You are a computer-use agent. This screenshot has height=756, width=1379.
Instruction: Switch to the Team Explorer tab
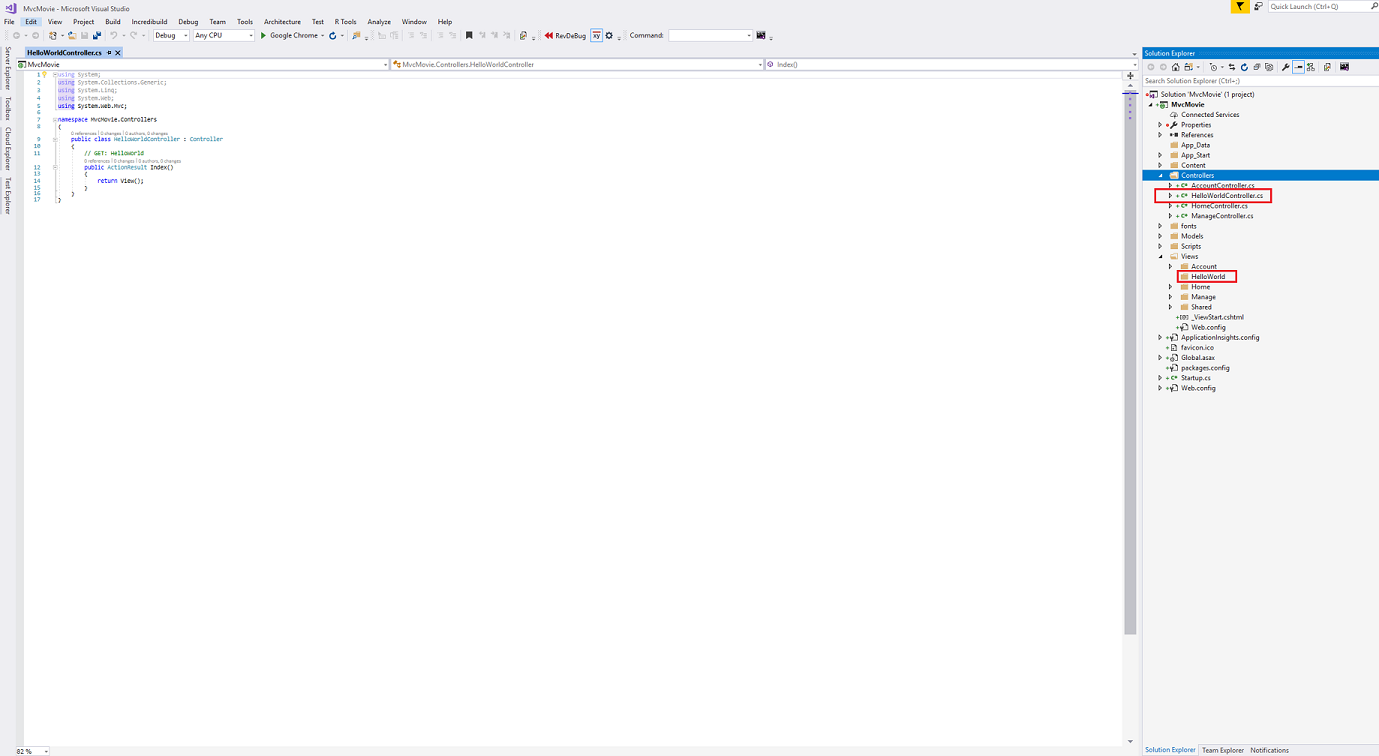coord(1222,750)
